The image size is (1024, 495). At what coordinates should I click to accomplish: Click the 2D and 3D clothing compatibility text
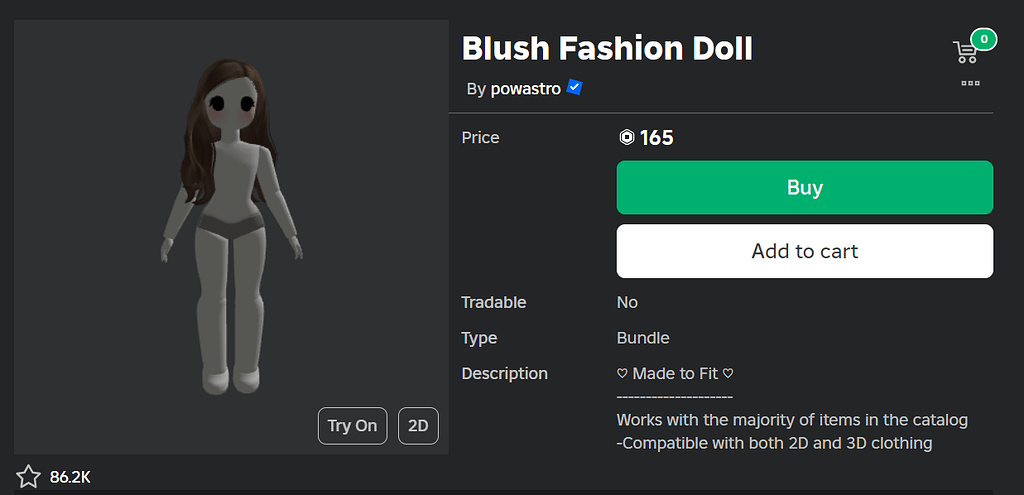775,443
